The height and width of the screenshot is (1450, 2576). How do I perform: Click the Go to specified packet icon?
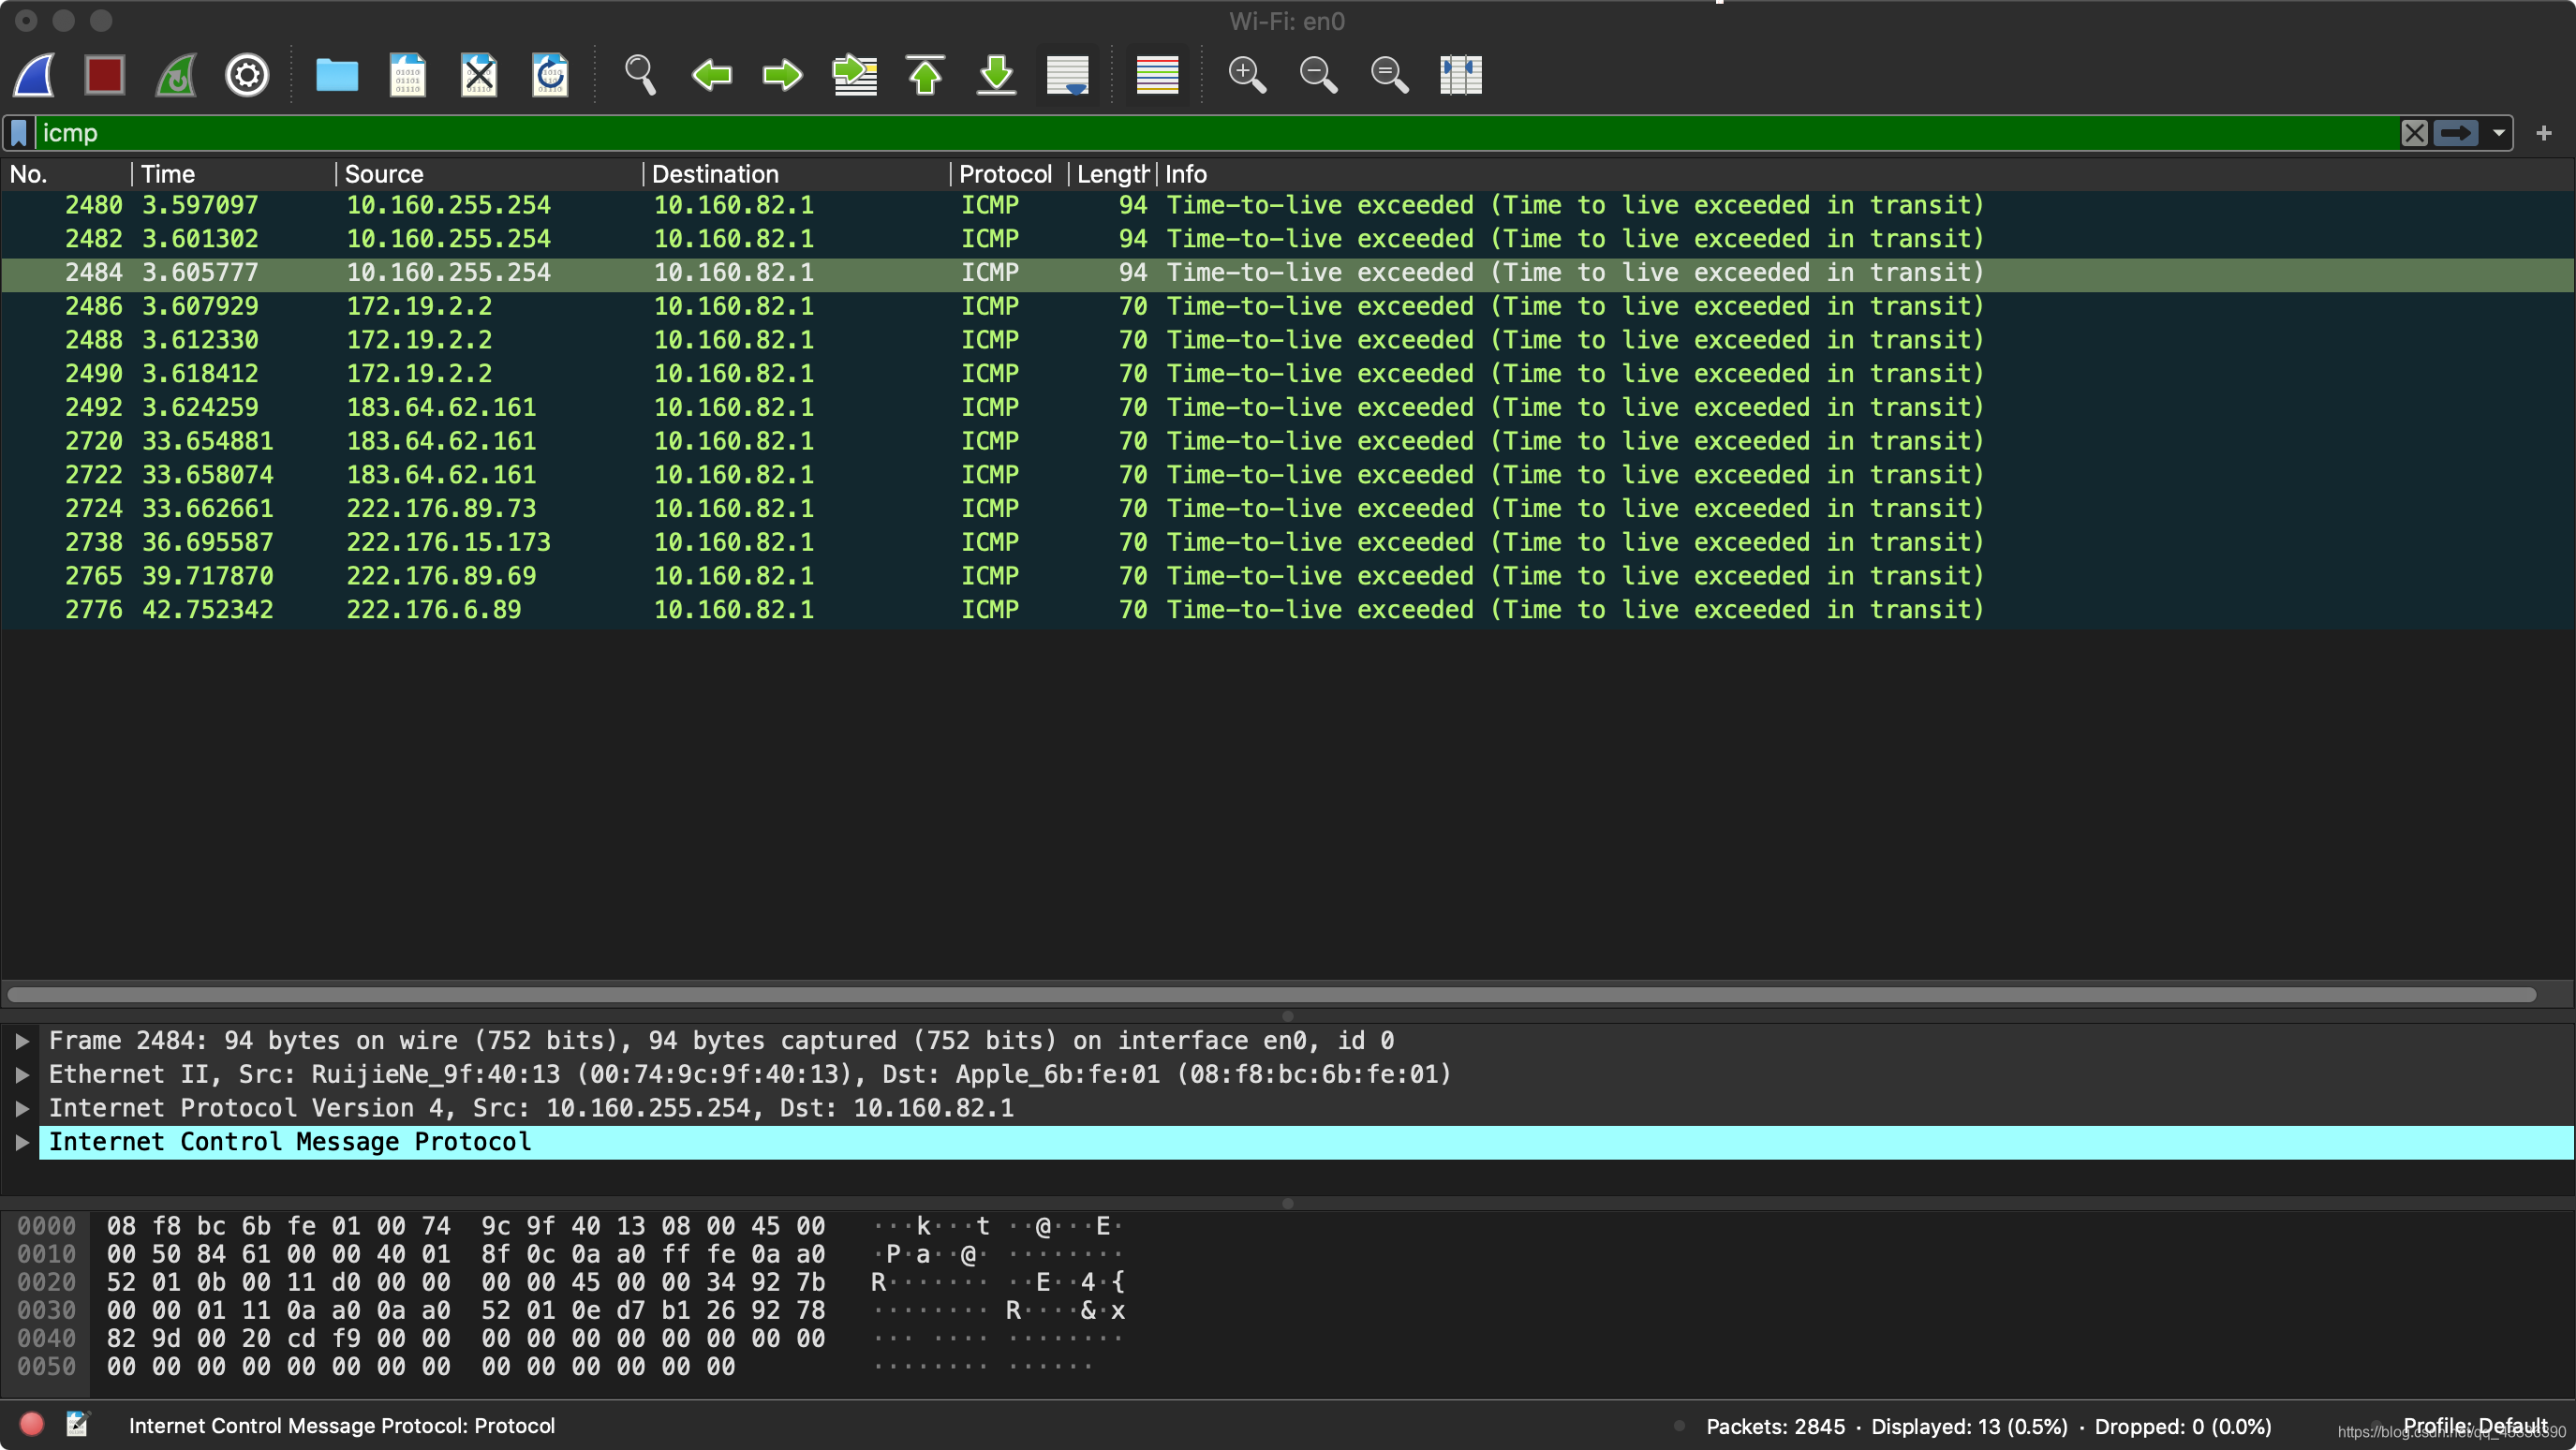coord(854,75)
